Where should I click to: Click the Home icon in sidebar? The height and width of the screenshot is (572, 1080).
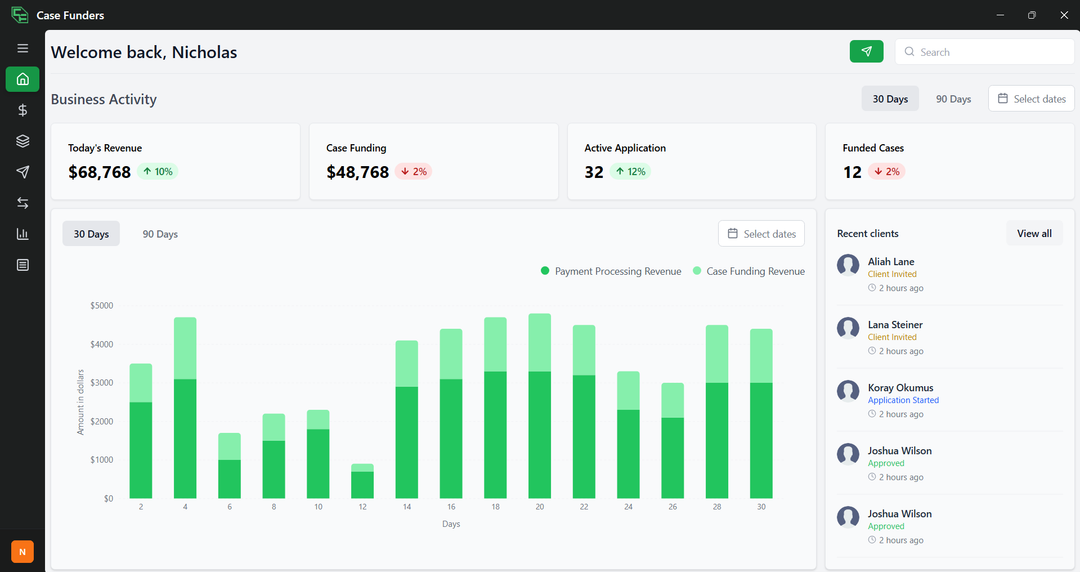click(x=22, y=79)
